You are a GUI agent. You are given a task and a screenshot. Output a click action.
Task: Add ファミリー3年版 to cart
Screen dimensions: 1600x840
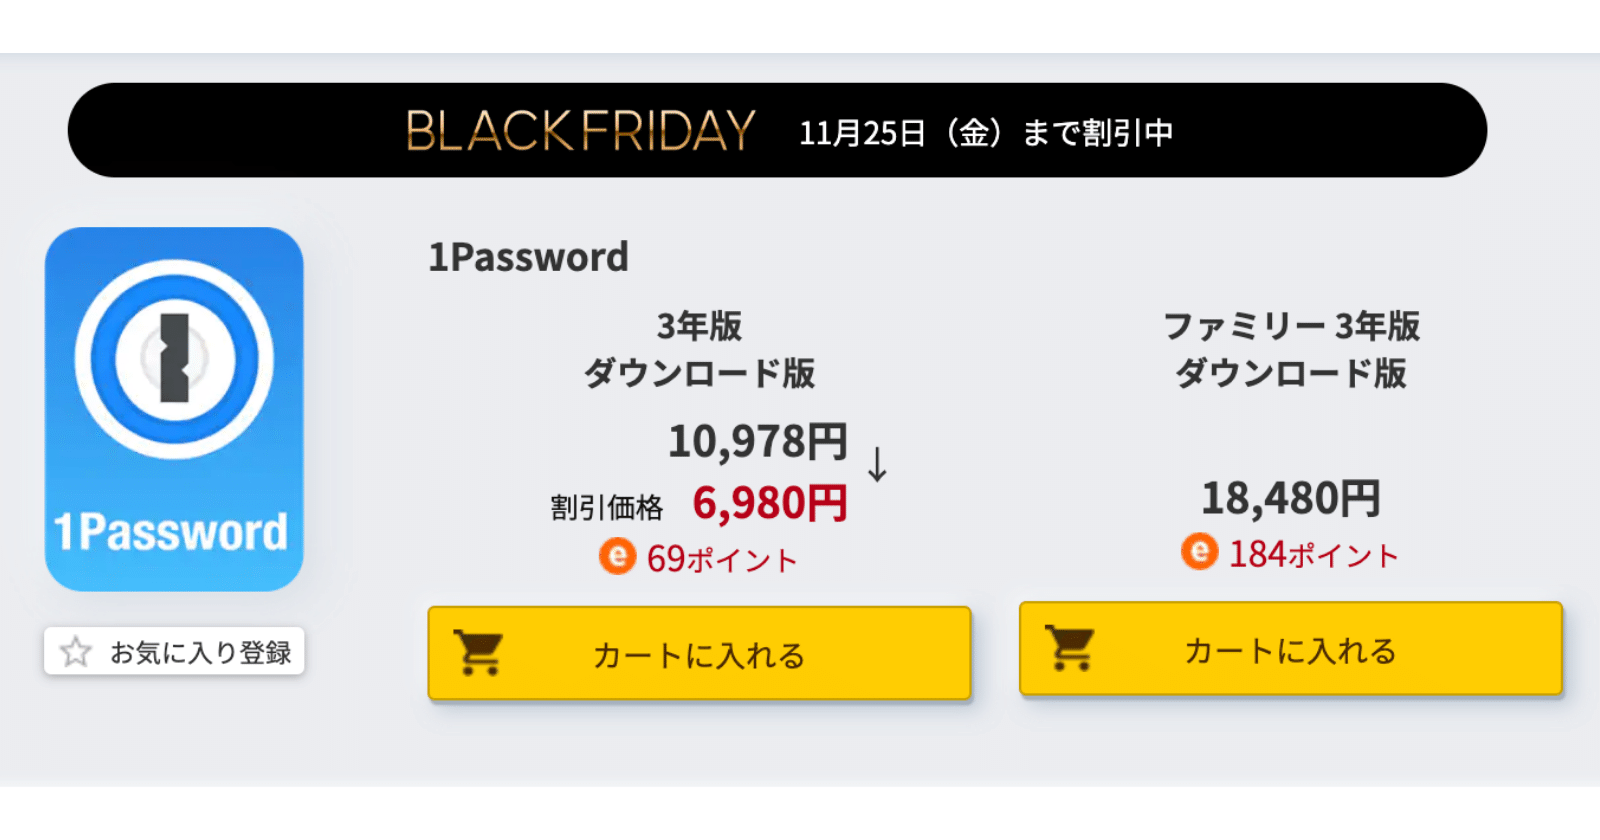1291,648
